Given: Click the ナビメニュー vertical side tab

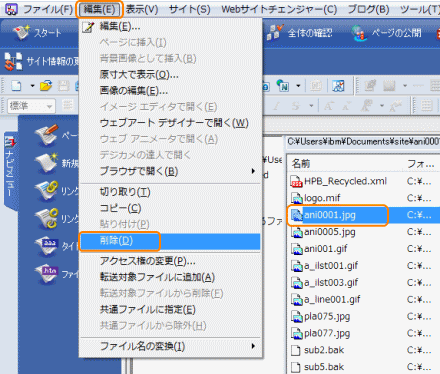Looking at the screenshot, I should coord(10,171).
